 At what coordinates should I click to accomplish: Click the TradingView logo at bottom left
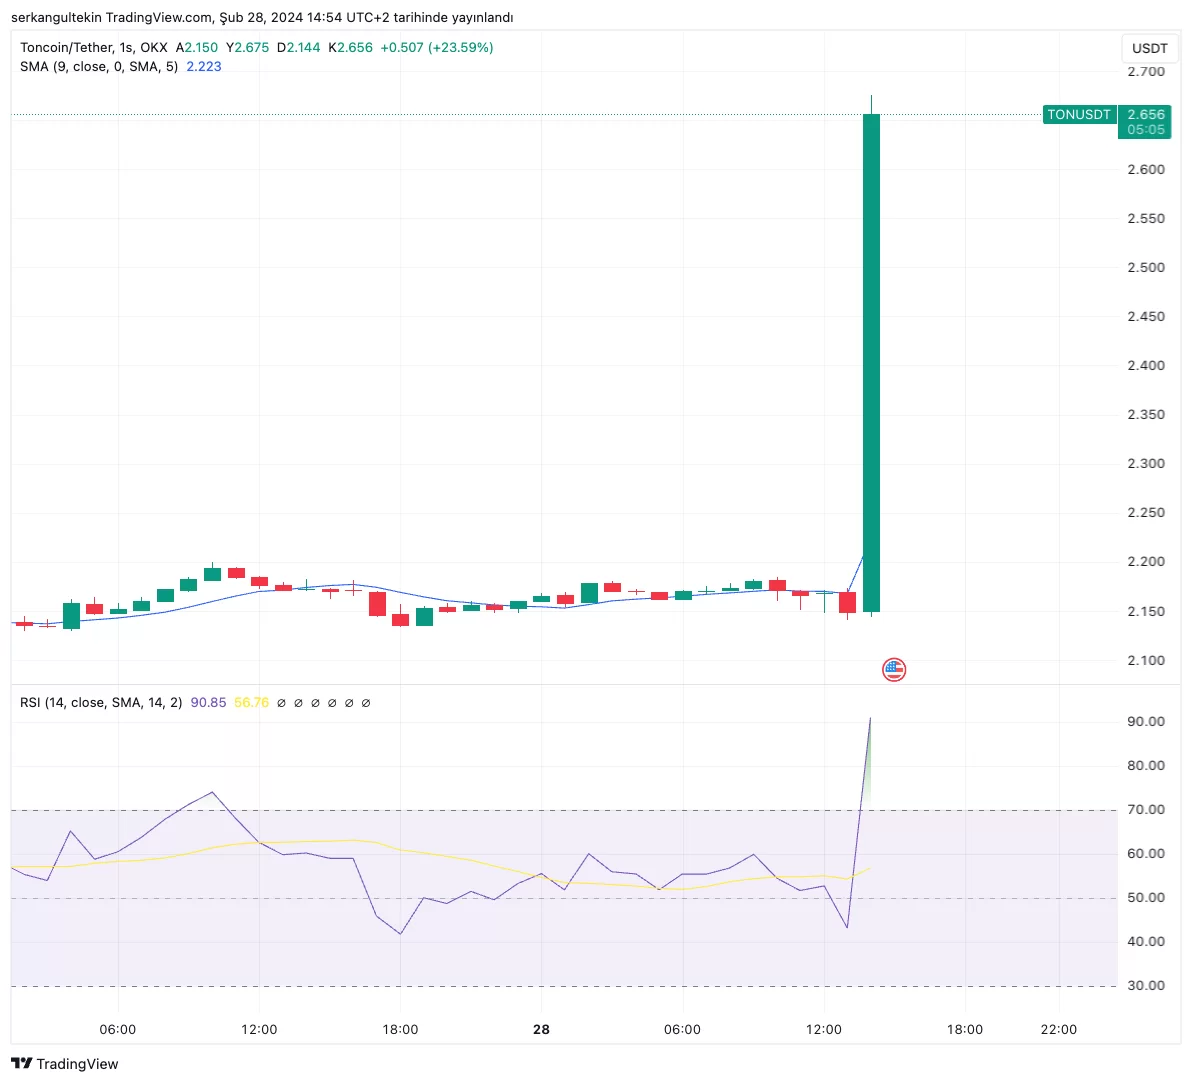pyautogui.click(x=65, y=1063)
